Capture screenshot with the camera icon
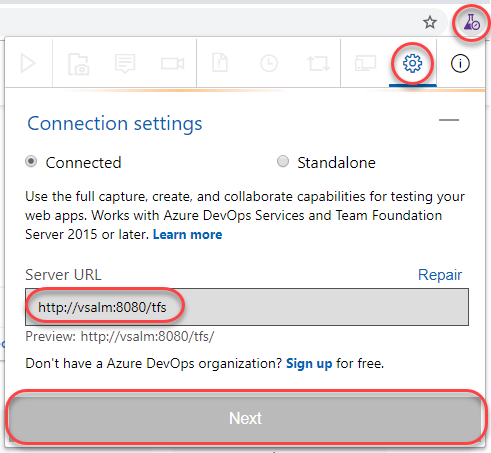Viewport: 491px width, 453px height. 78,63
